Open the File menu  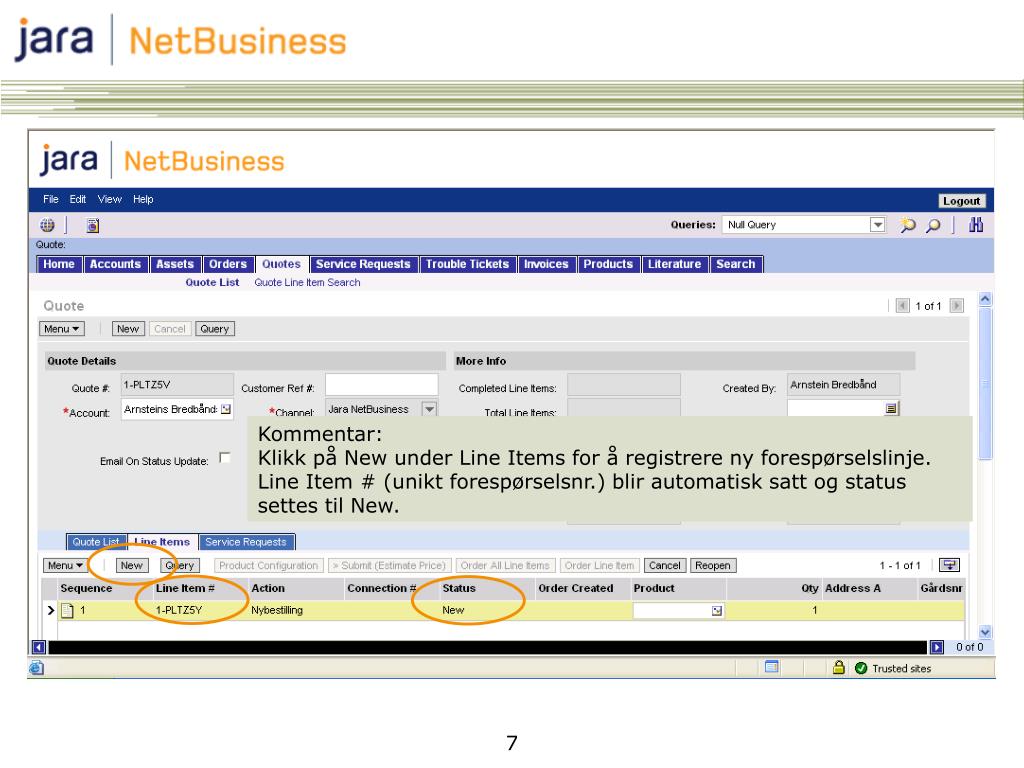pyautogui.click(x=51, y=199)
